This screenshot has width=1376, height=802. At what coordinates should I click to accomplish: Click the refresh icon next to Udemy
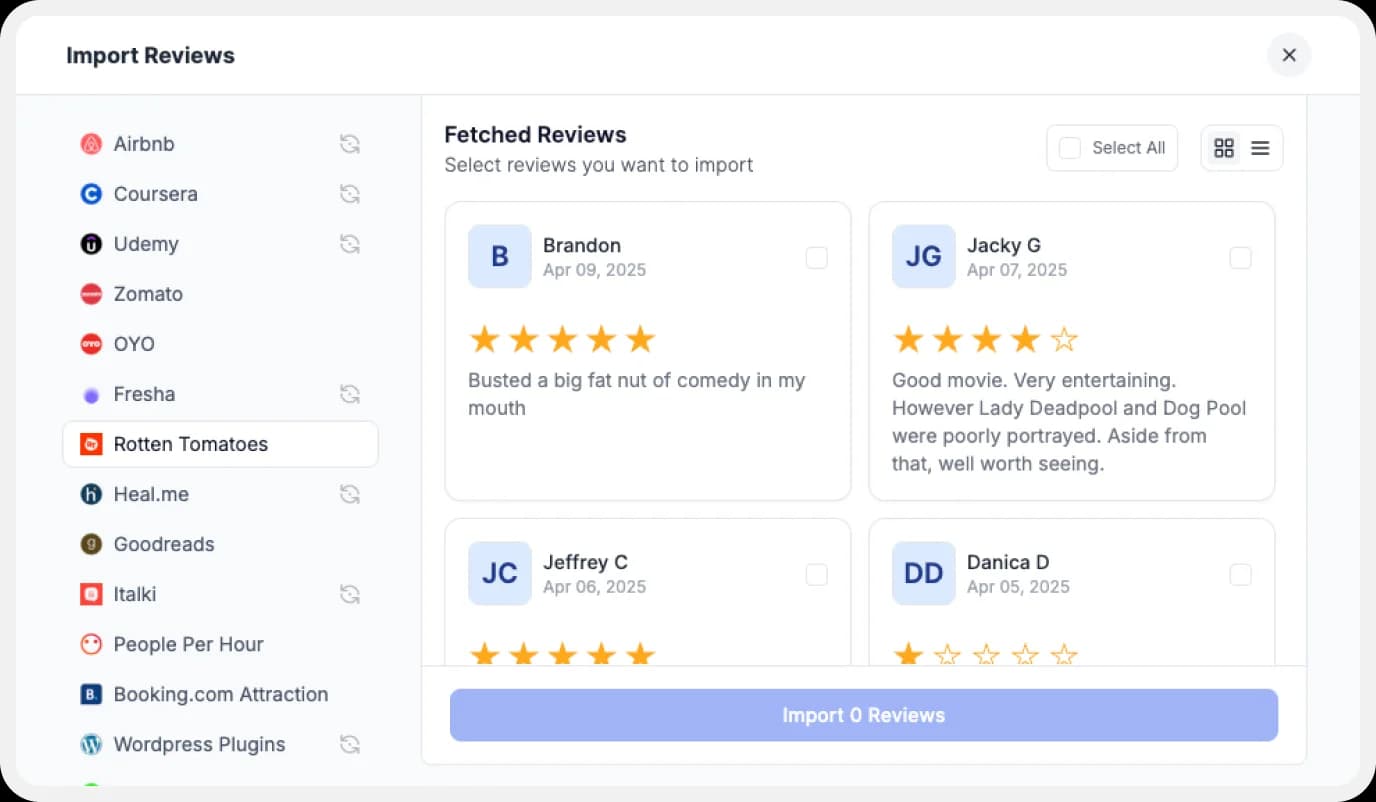tap(349, 243)
